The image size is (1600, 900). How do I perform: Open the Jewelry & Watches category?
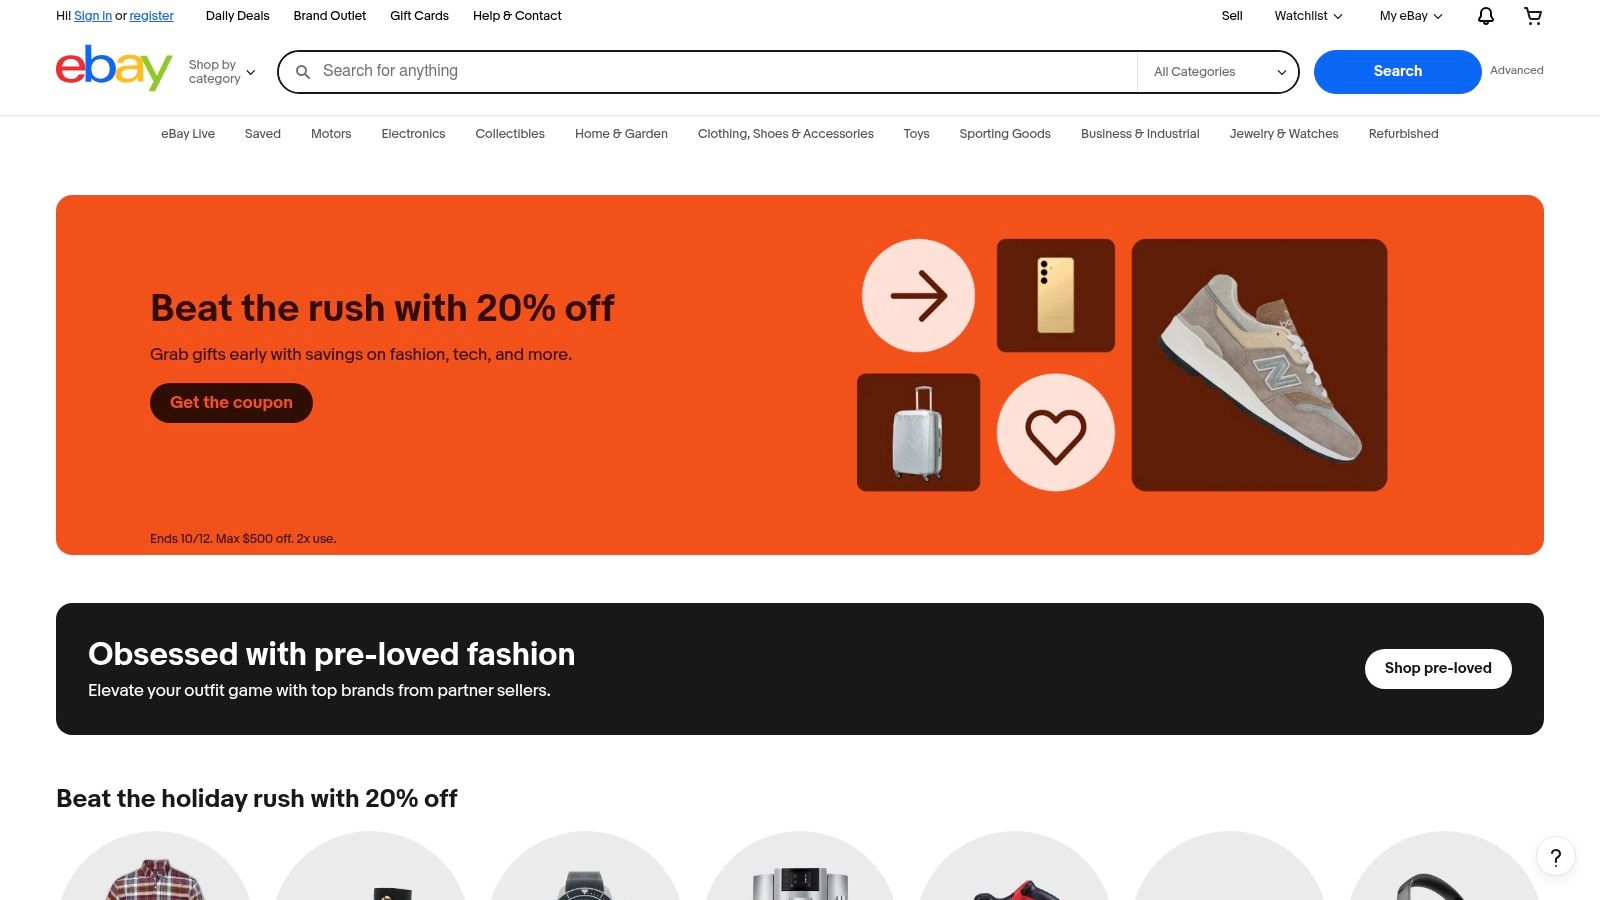point(1284,134)
